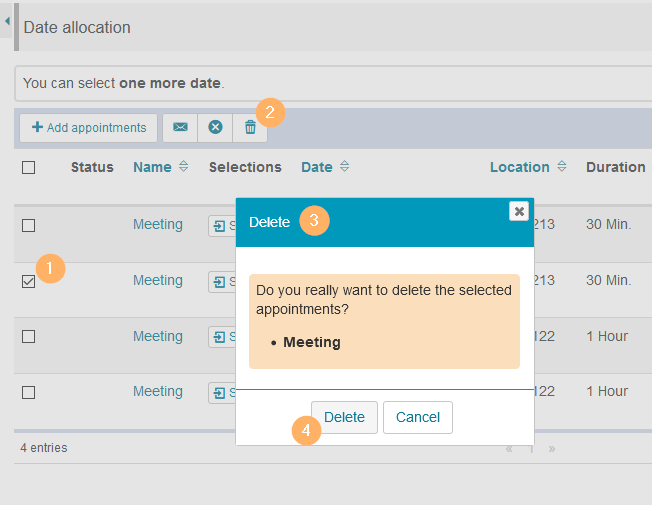This screenshot has height=505, width=652.
Task: Go to next page with » arrow
Action: click(x=552, y=448)
